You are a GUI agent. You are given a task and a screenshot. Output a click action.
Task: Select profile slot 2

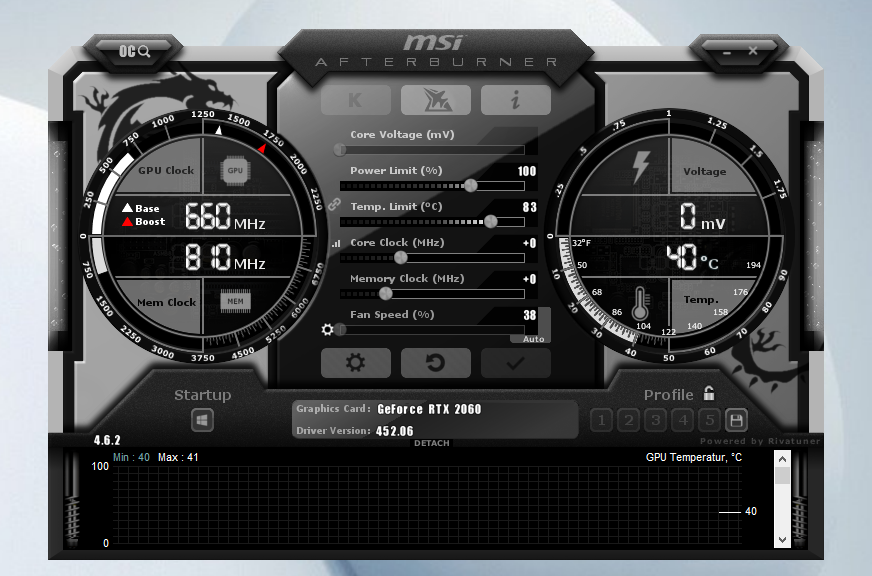(x=628, y=420)
